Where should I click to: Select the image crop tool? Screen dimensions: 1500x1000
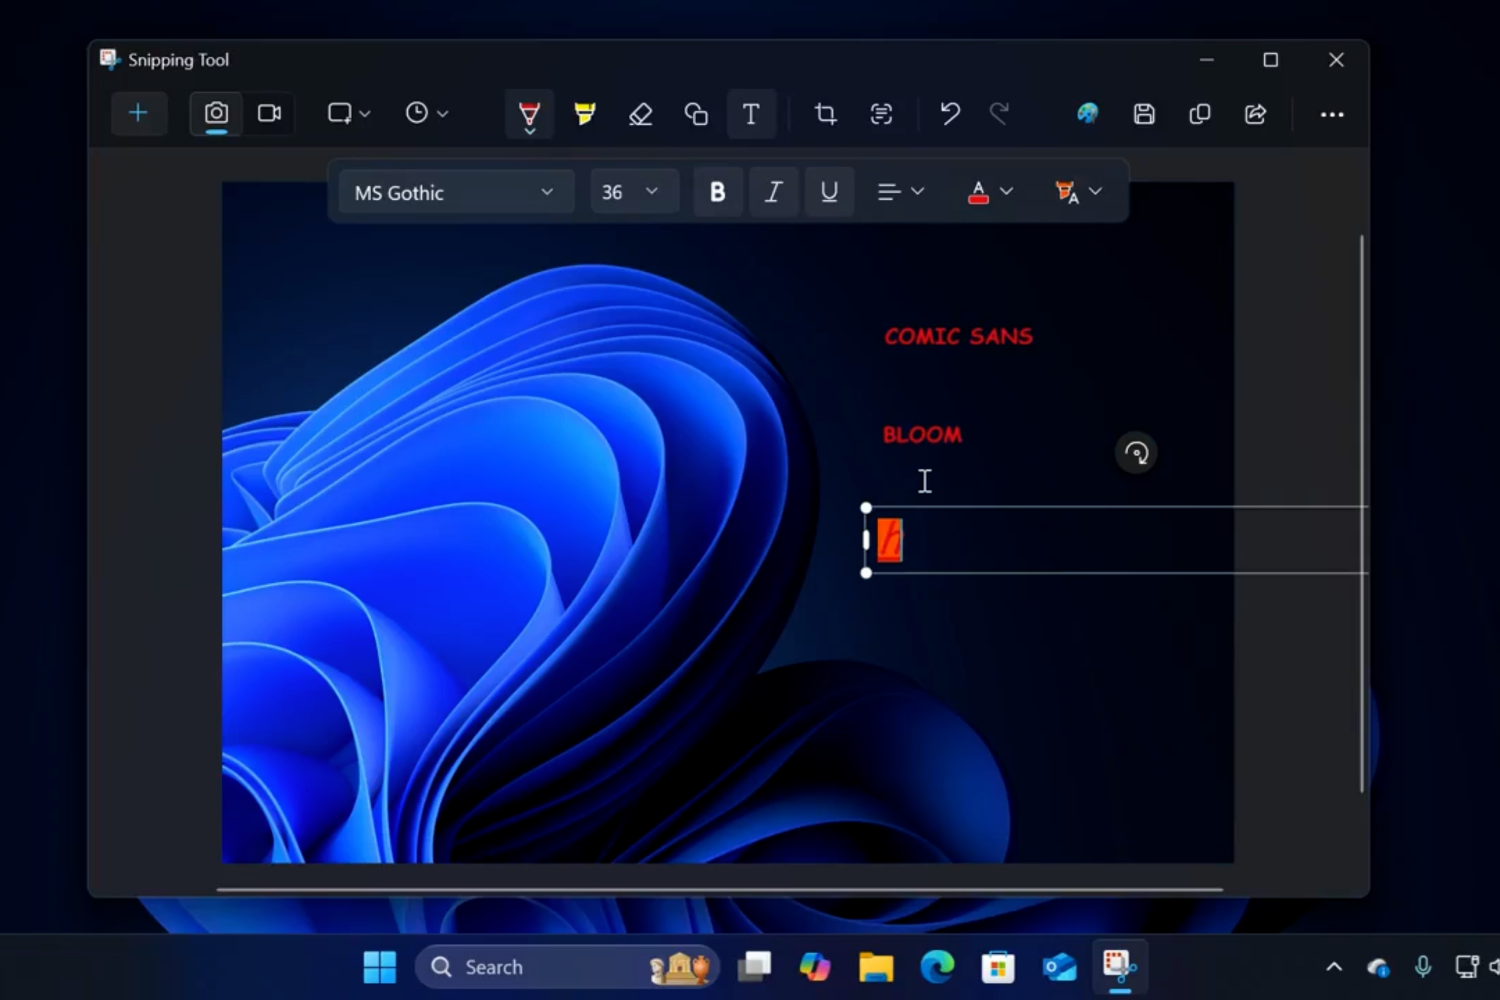point(825,114)
